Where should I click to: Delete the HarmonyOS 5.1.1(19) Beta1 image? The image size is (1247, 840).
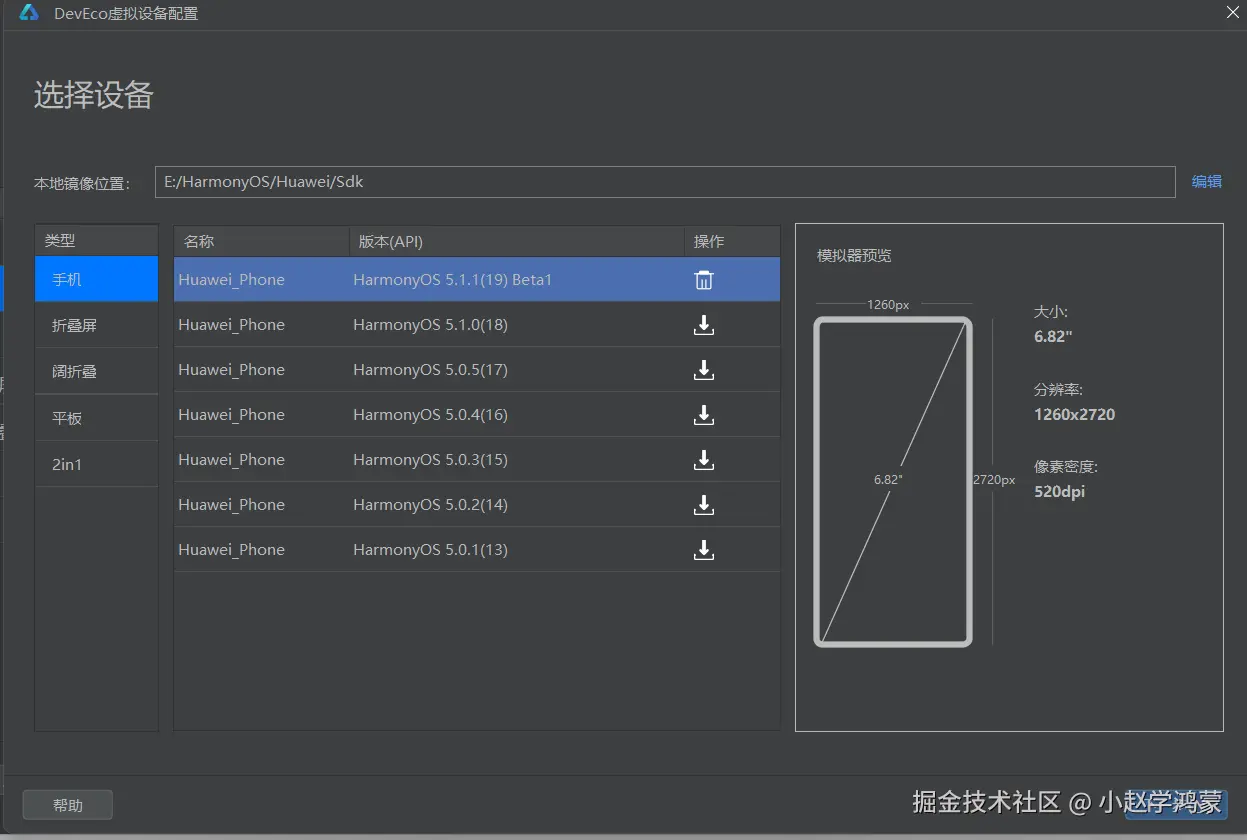tap(704, 280)
